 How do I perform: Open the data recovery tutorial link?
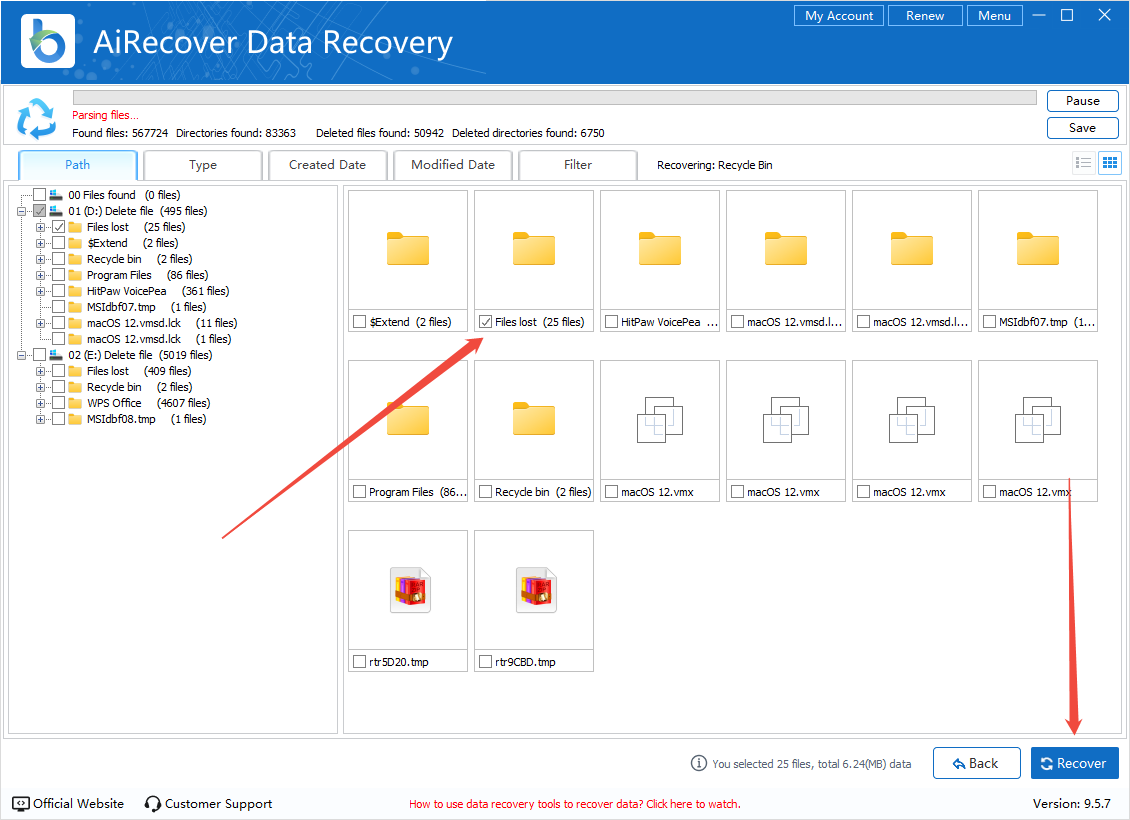(574, 804)
